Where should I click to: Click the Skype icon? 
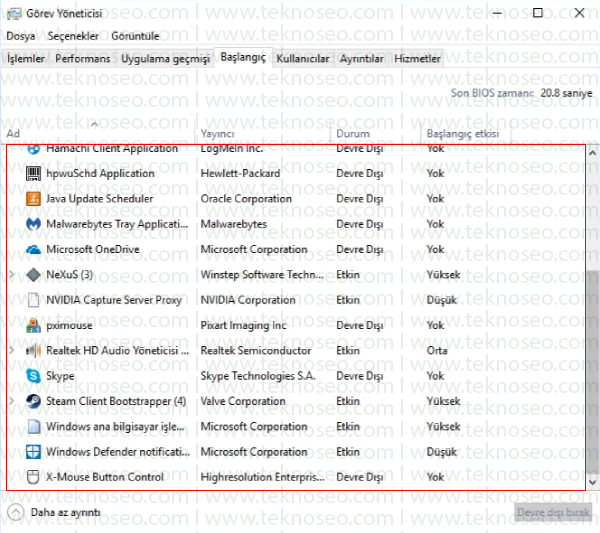(33, 376)
